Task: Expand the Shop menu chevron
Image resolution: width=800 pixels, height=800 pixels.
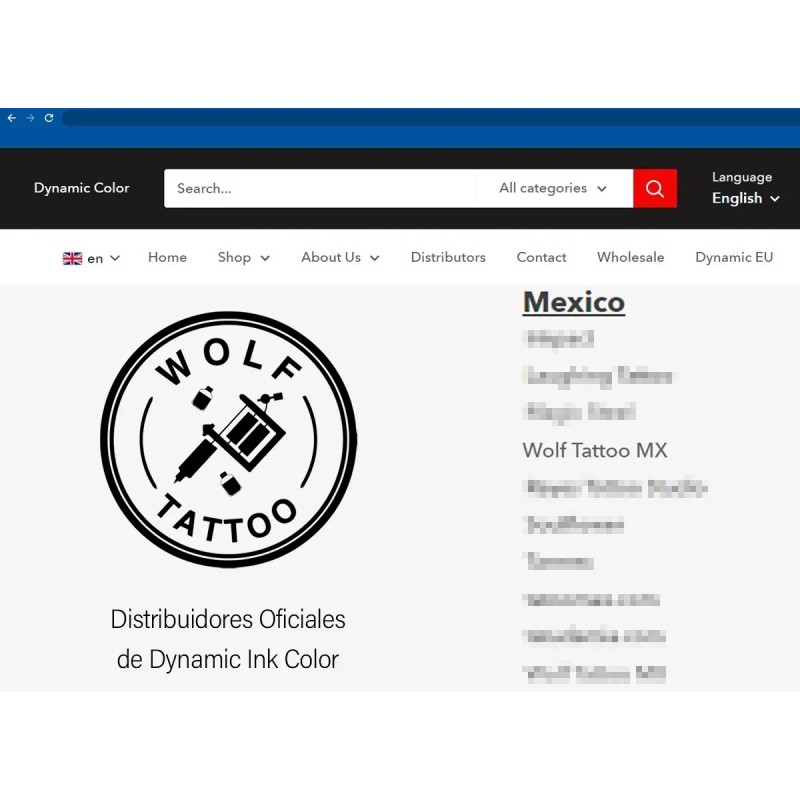Action: pyautogui.click(x=265, y=258)
